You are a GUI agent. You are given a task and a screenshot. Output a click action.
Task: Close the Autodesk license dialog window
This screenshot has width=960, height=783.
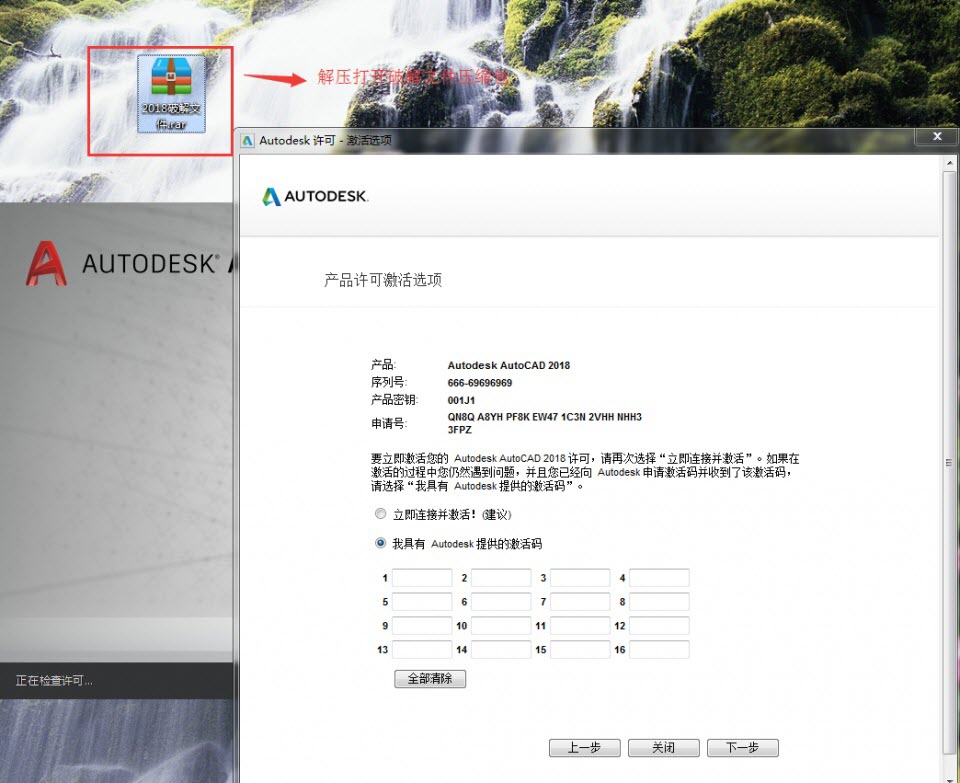pos(936,136)
